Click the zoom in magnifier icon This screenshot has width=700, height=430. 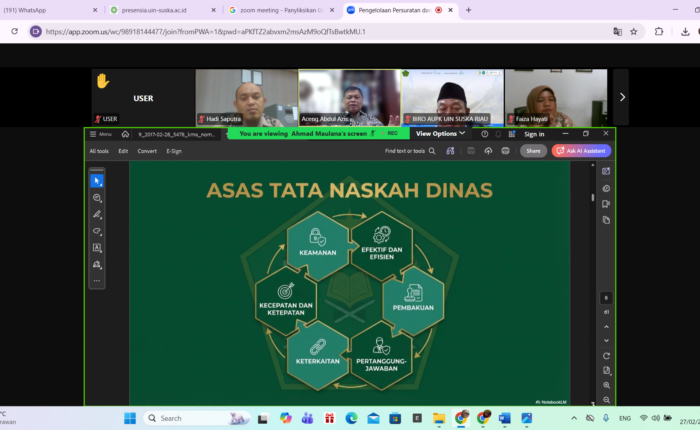click(607, 385)
